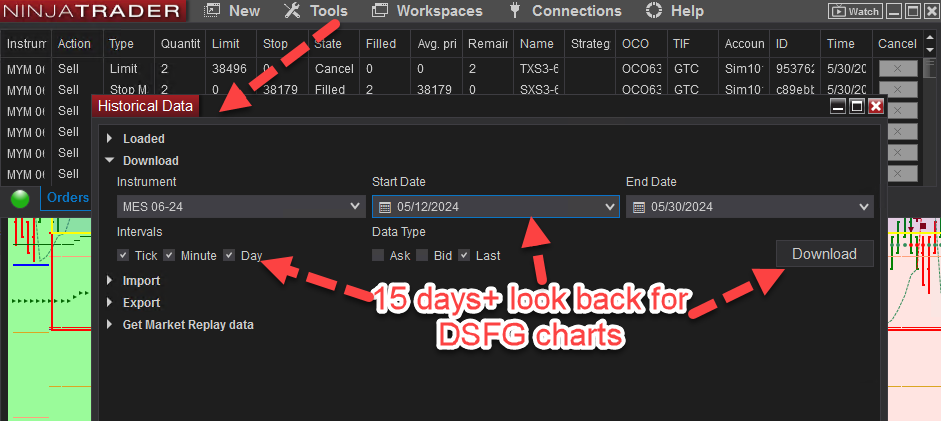The height and width of the screenshot is (421, 941).
Task: Open the Start Date dropdown arrow
Action: tap(610, 207)
